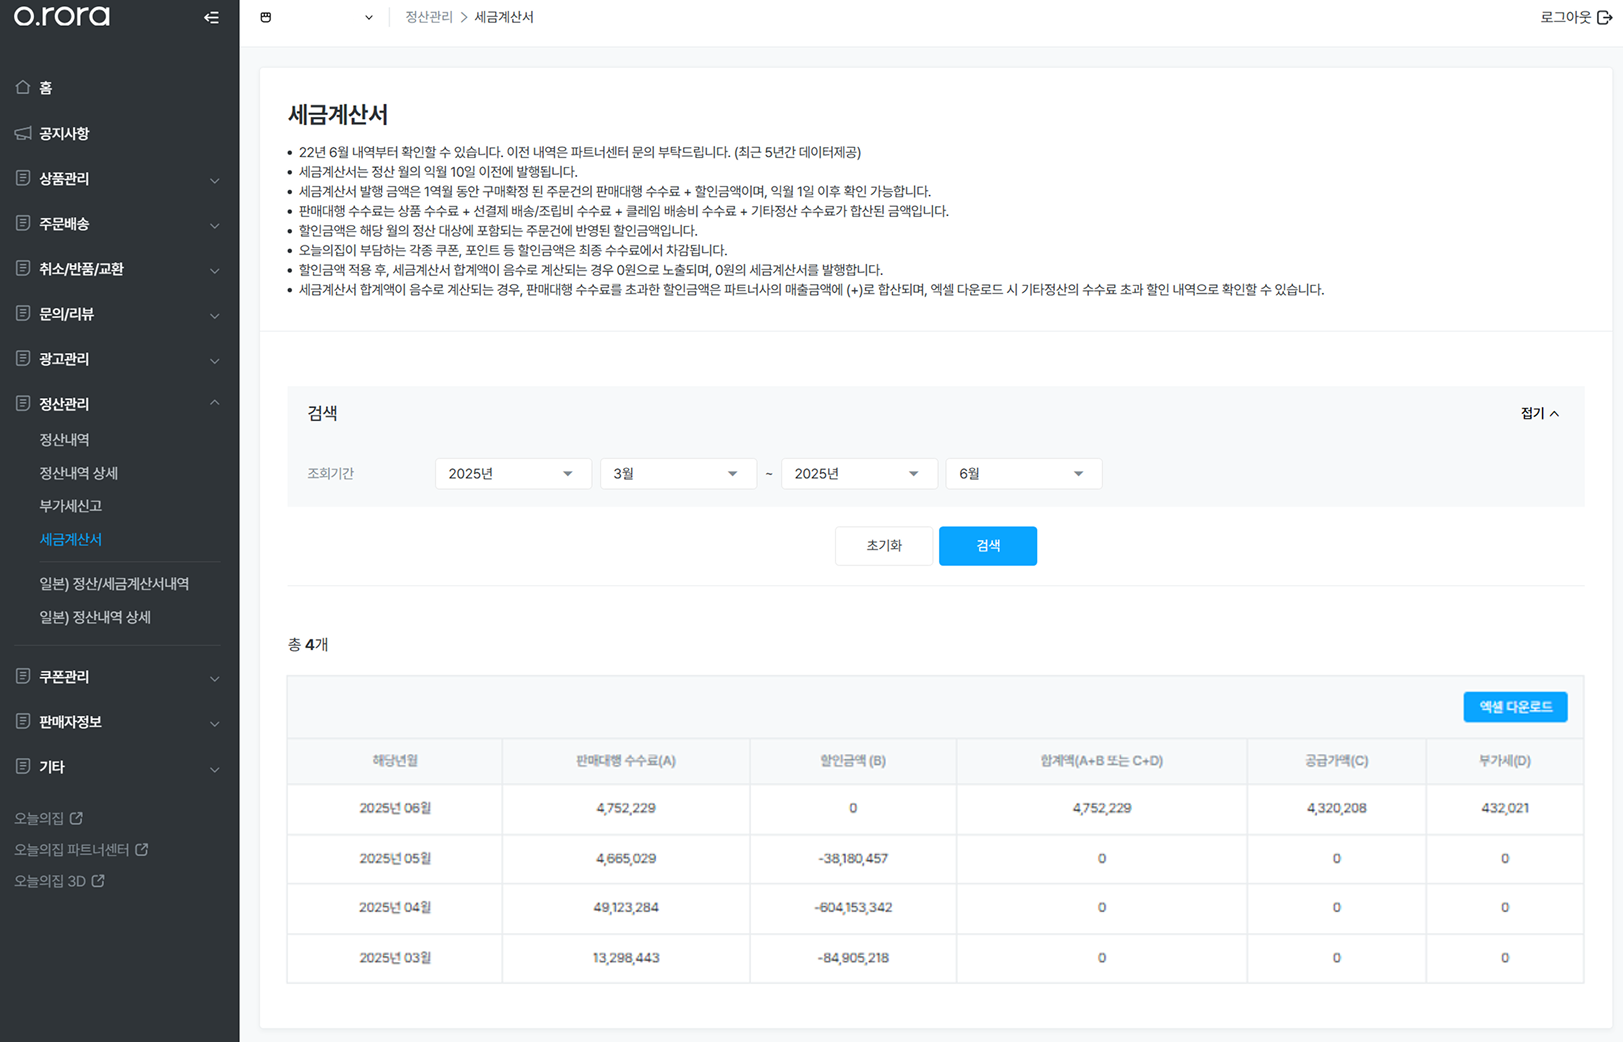Click the 초기화 reset button
Screen dimensions: 1623x1042
(x=884, y=545)
